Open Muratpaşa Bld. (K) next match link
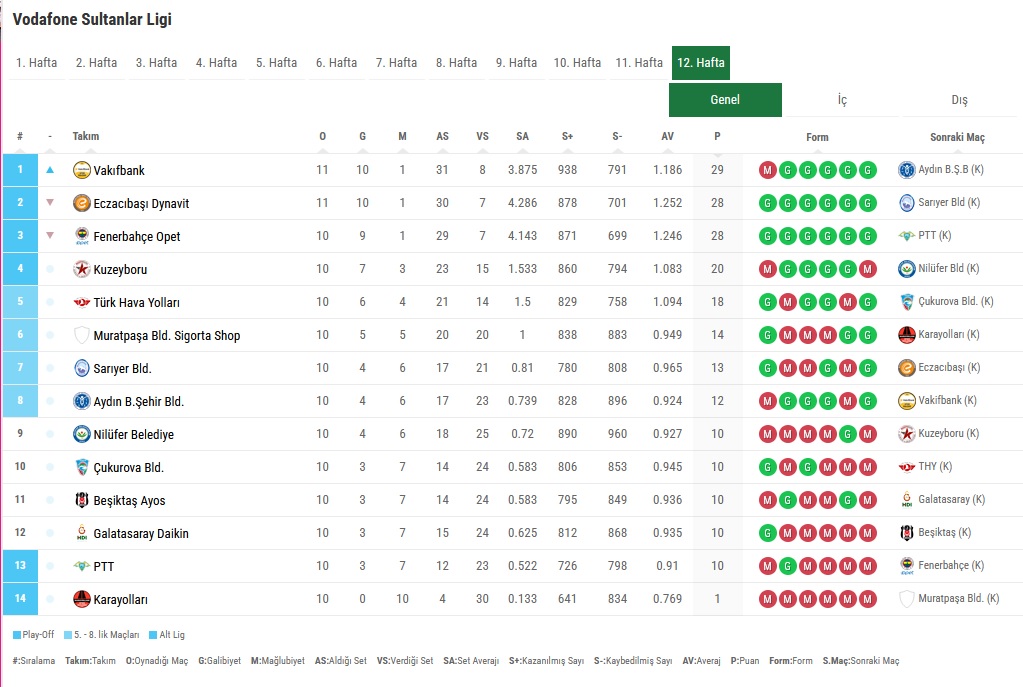1023x687 pixels. (958, 598)
